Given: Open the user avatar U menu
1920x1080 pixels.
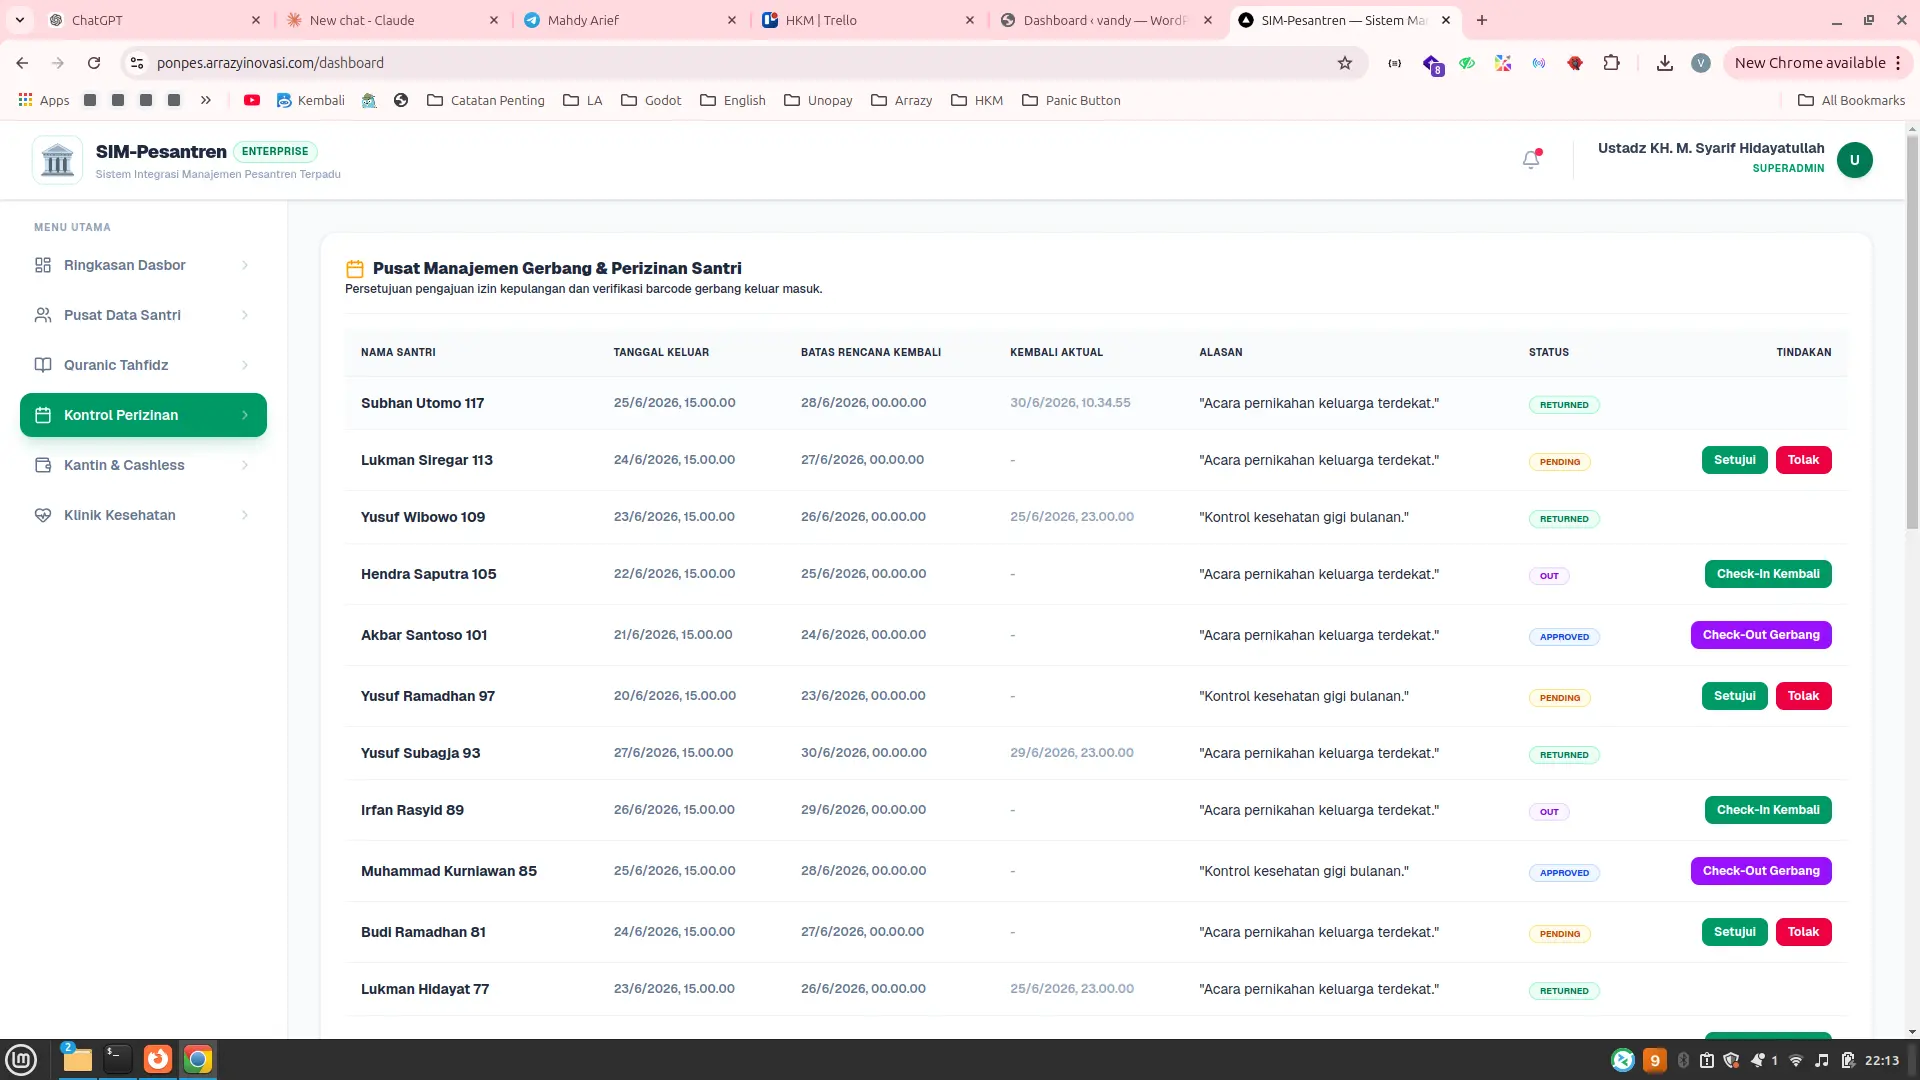Looking at the screenshot, I should 1854,160.
